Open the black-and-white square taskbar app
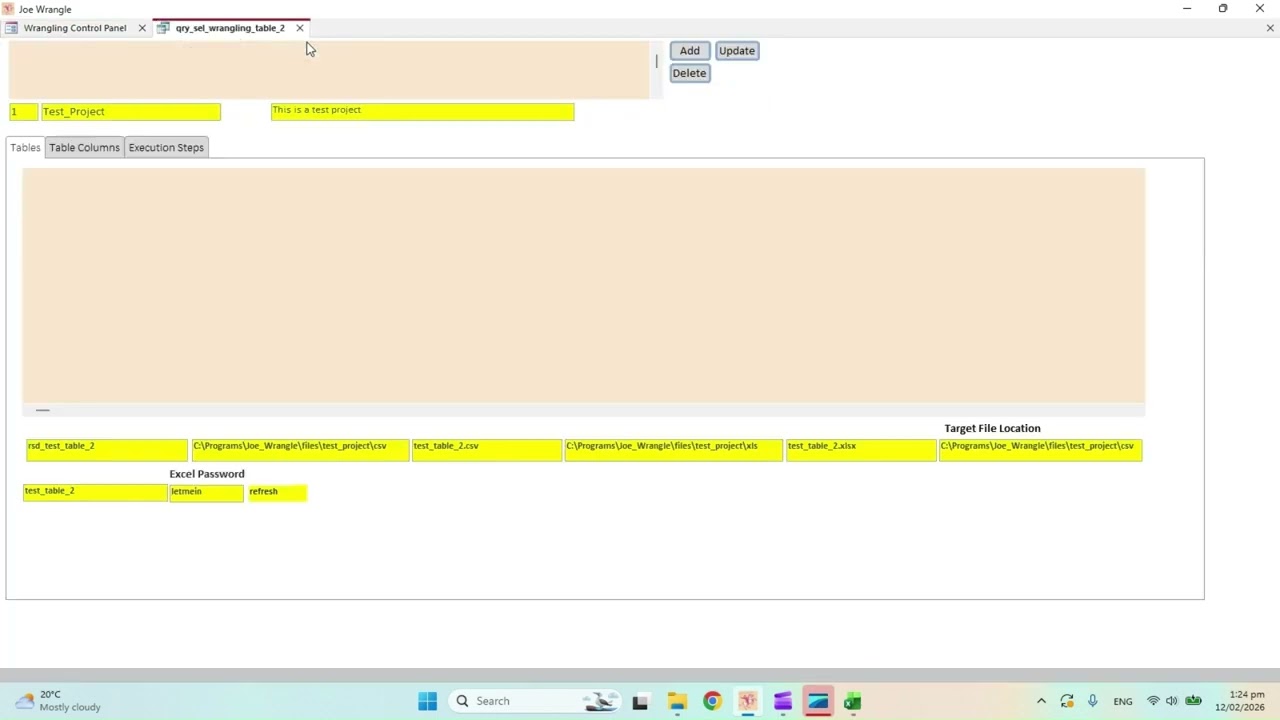The image size is (1280, 720). 640,701
